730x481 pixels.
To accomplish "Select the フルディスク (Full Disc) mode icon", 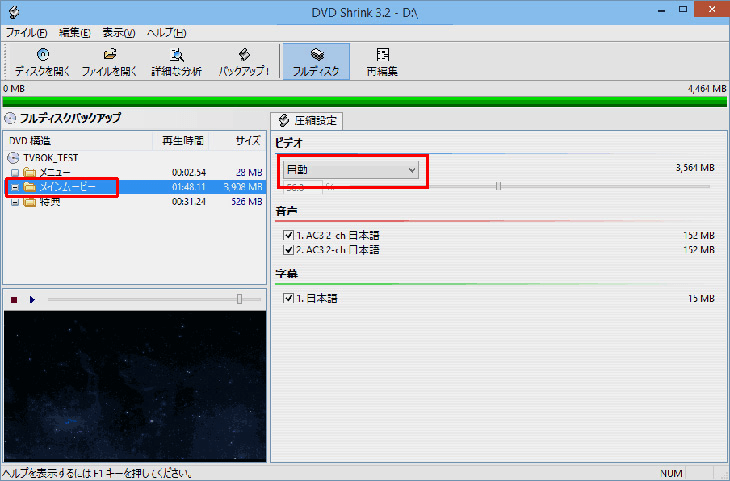I will pos(316,55).
